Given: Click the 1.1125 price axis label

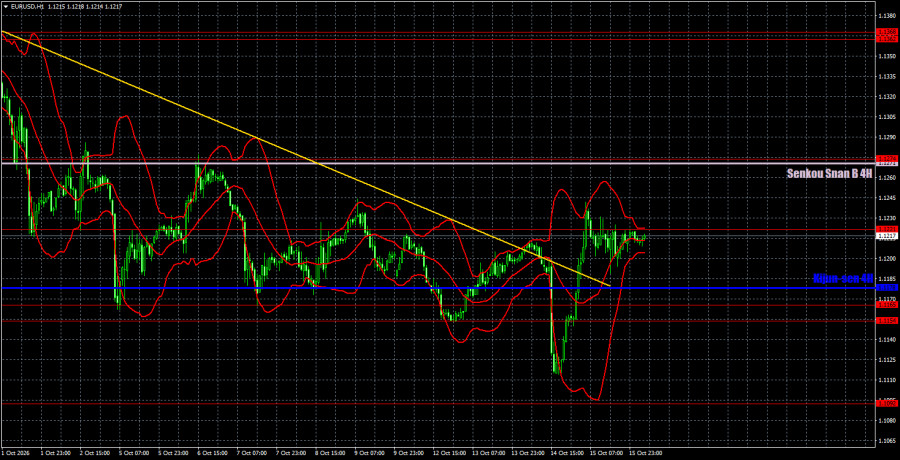Looking at the screenshot, I should 885,360.
